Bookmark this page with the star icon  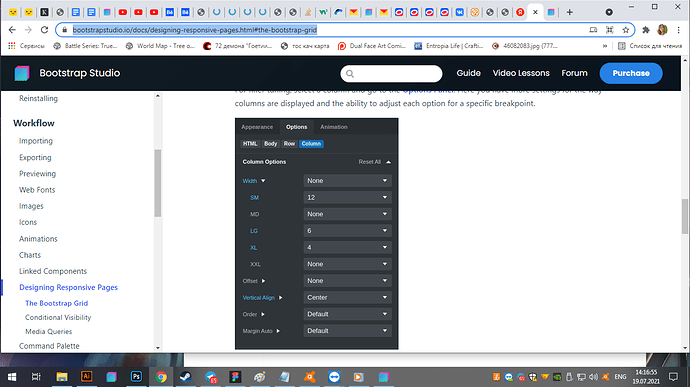point(626,30)
